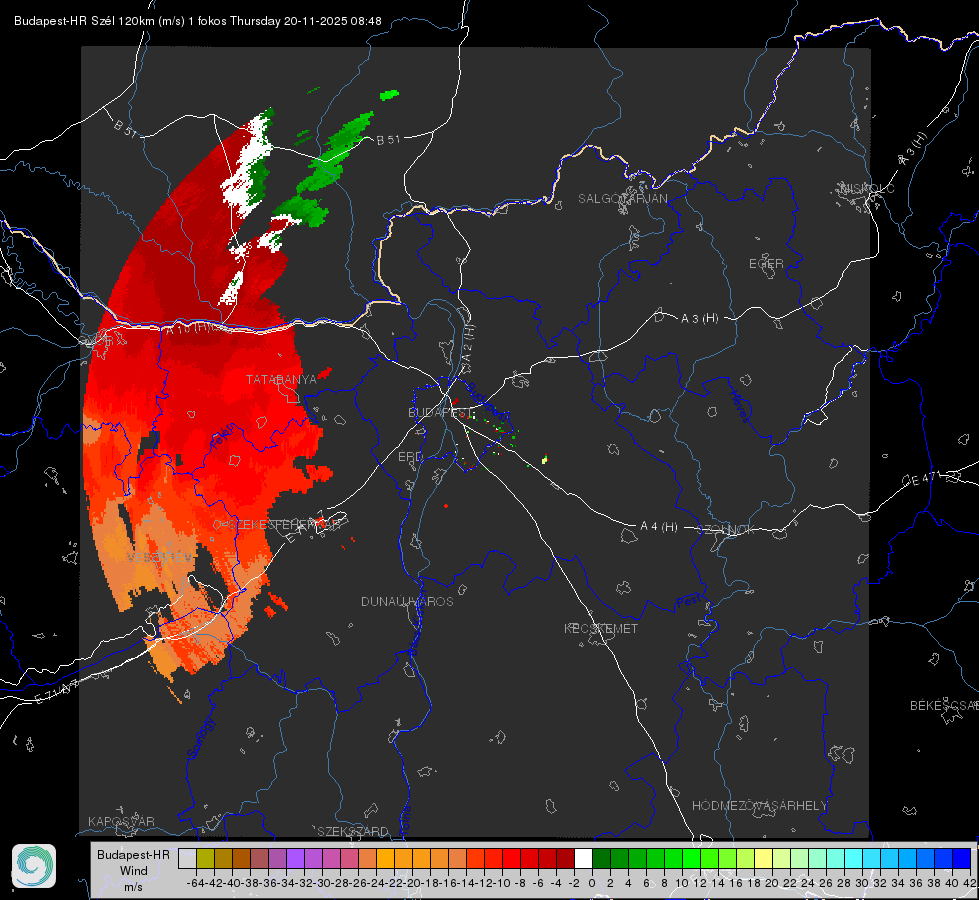Select the white zero-velocity swatch in the legend
The height and width of the screenshot is (900, 979).
coord(583,858)
